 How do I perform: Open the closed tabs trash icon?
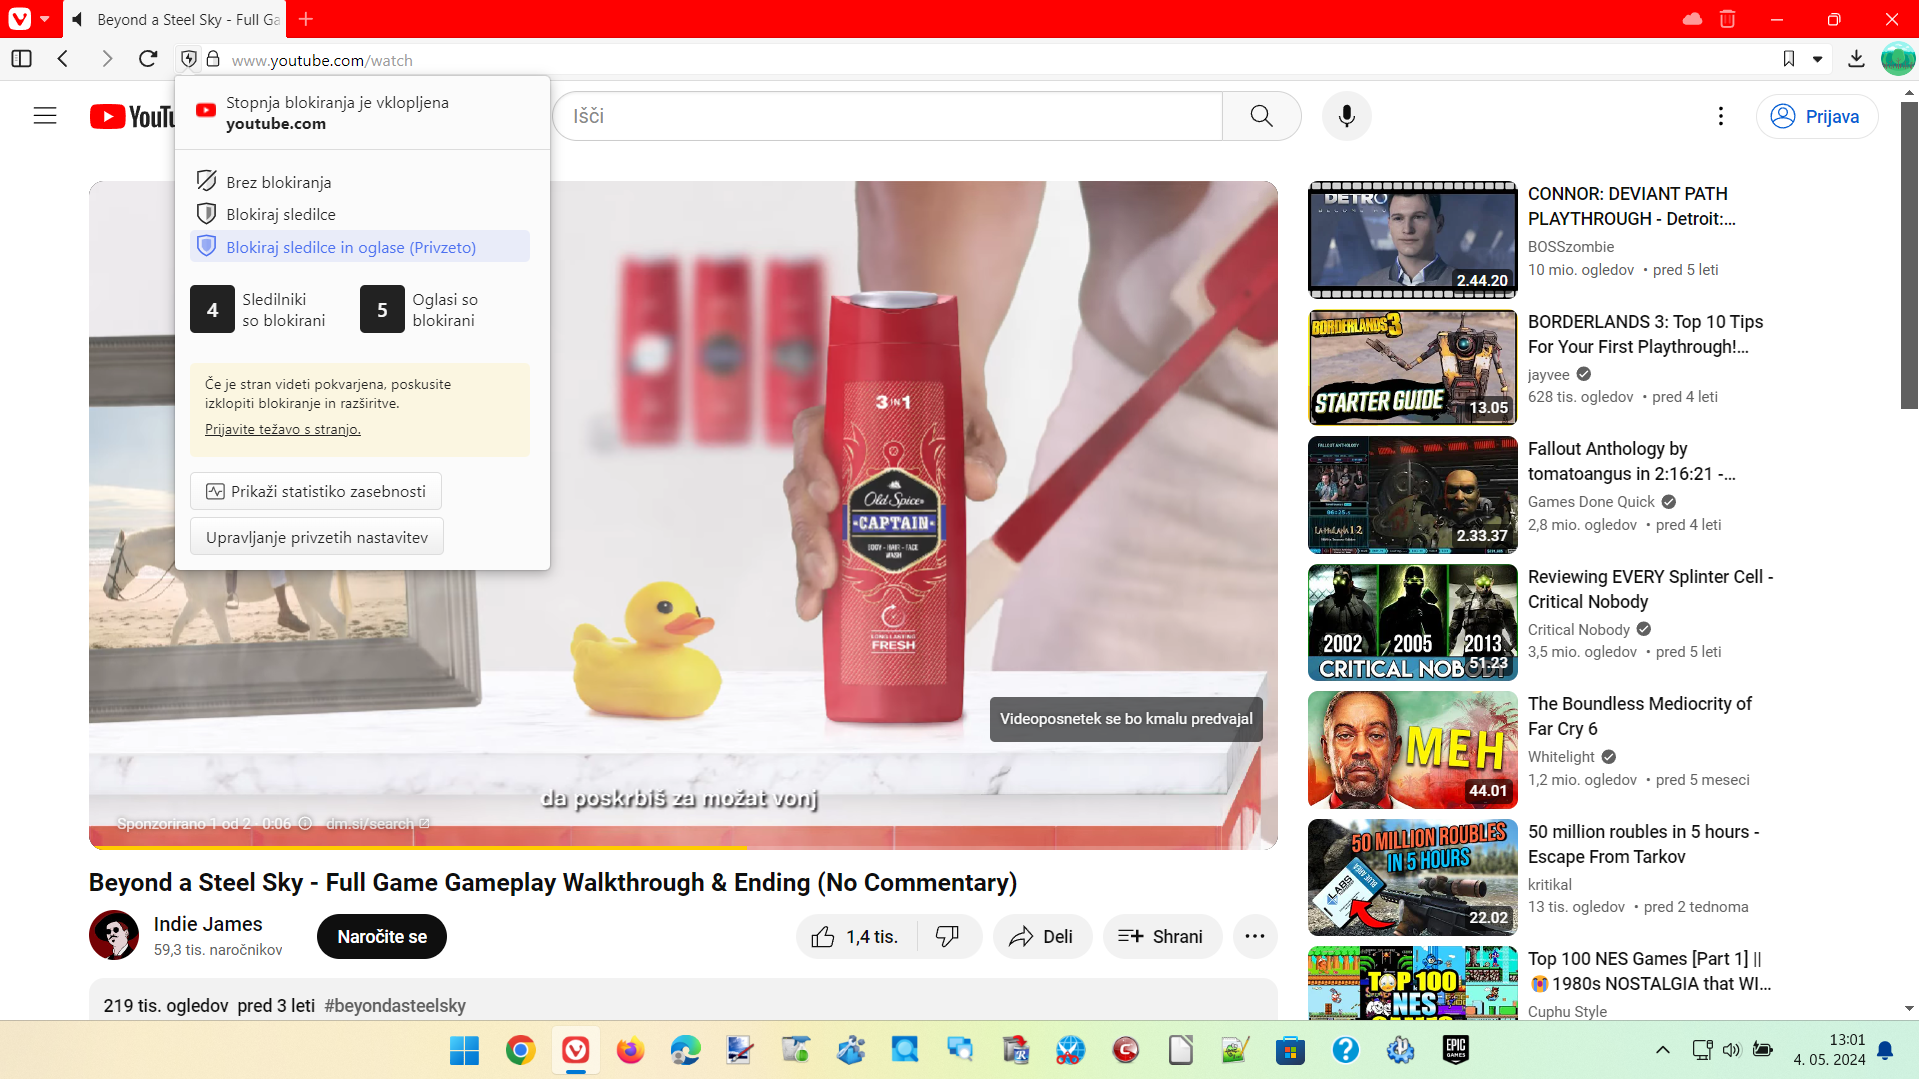1728,19
